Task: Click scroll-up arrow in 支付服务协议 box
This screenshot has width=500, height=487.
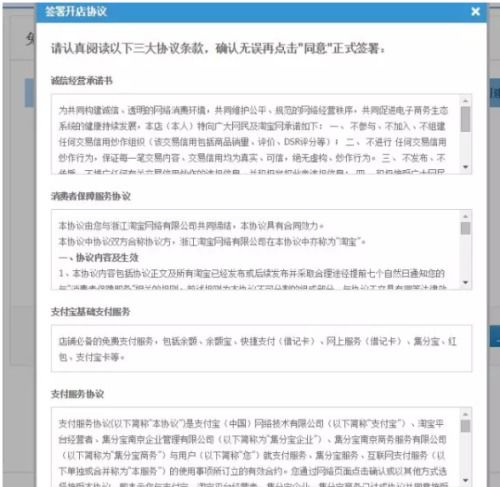Action: coord(466,414)
